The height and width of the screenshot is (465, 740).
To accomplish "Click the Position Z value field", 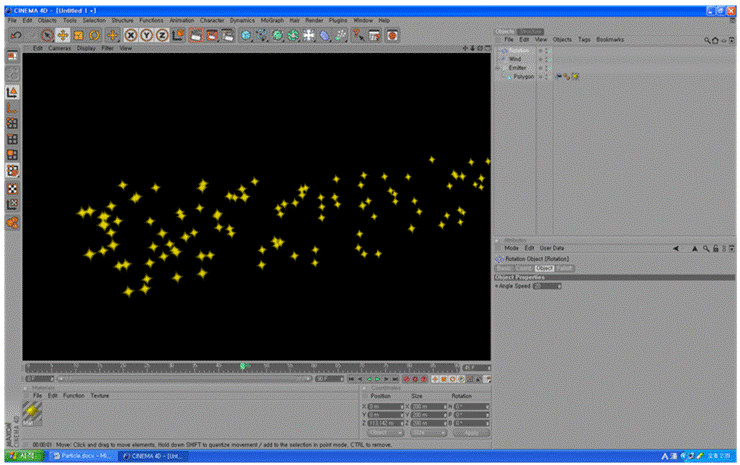I will click(385, 423).
